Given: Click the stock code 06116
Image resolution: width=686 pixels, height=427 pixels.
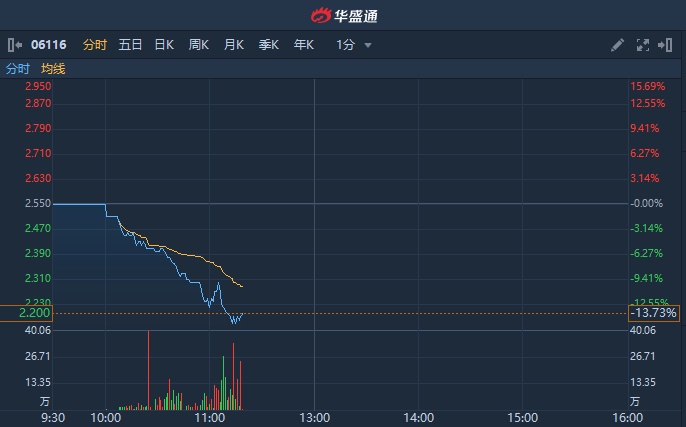Looking at the screenshot, I should coord(49,45).
